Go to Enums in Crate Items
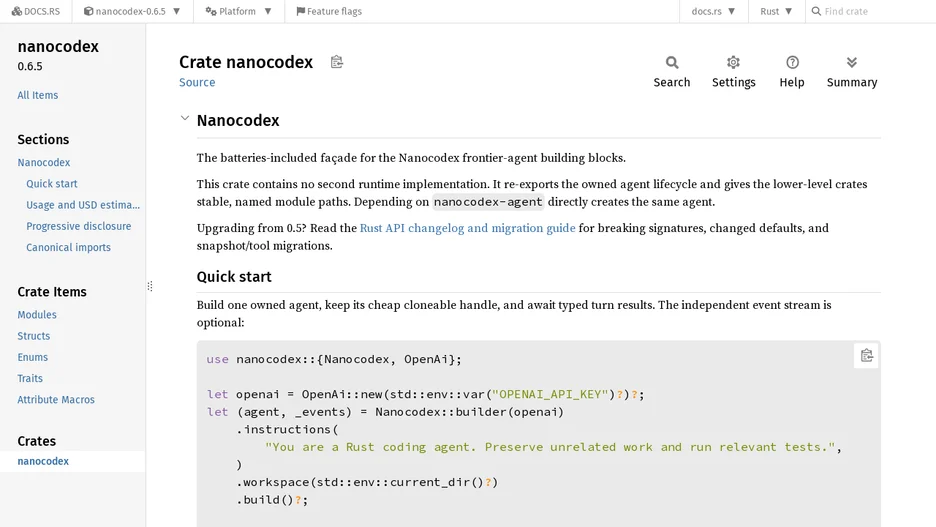The height and width of the screenshot is (527, 936). [x=32, y=357]
